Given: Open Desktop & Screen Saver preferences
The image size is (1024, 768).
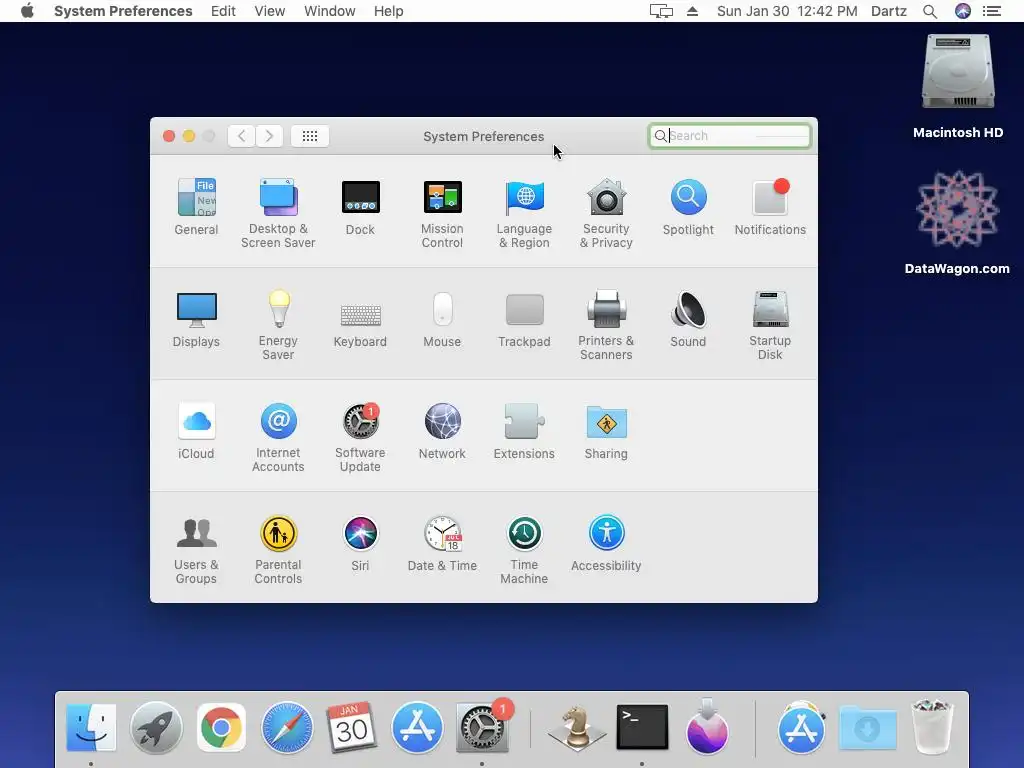Looking at the screenshot, I should [278, 213].
